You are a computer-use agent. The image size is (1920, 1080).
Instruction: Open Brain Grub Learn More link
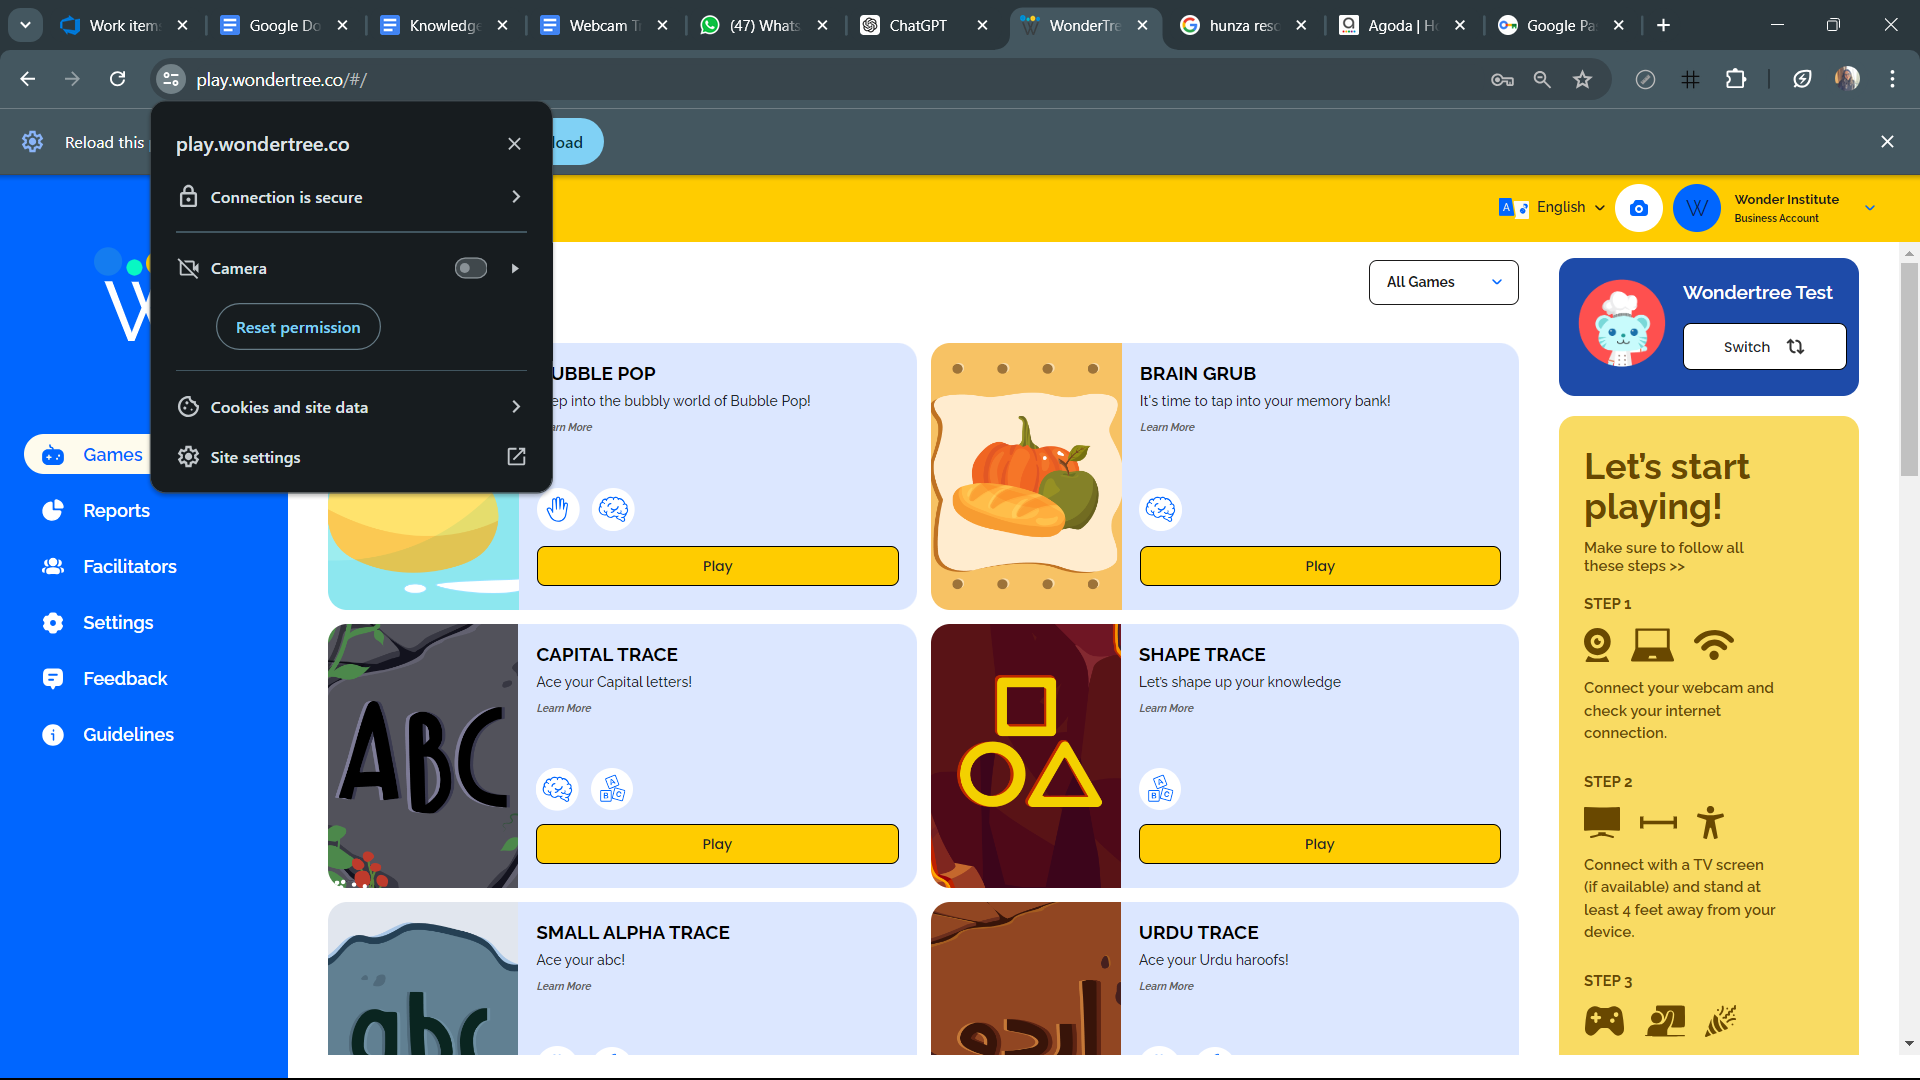tap(1167, 427)
